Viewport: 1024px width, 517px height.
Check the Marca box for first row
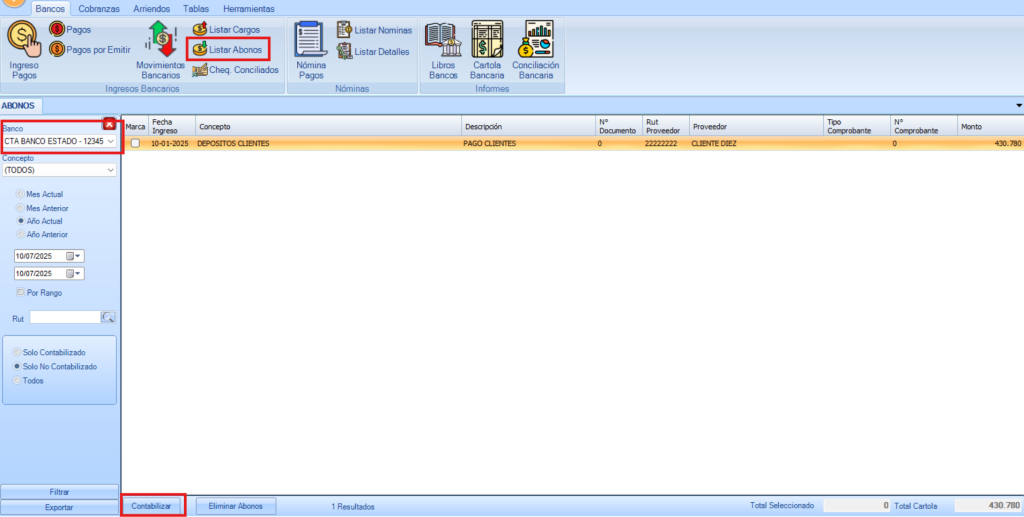click(x=135, y=144)
